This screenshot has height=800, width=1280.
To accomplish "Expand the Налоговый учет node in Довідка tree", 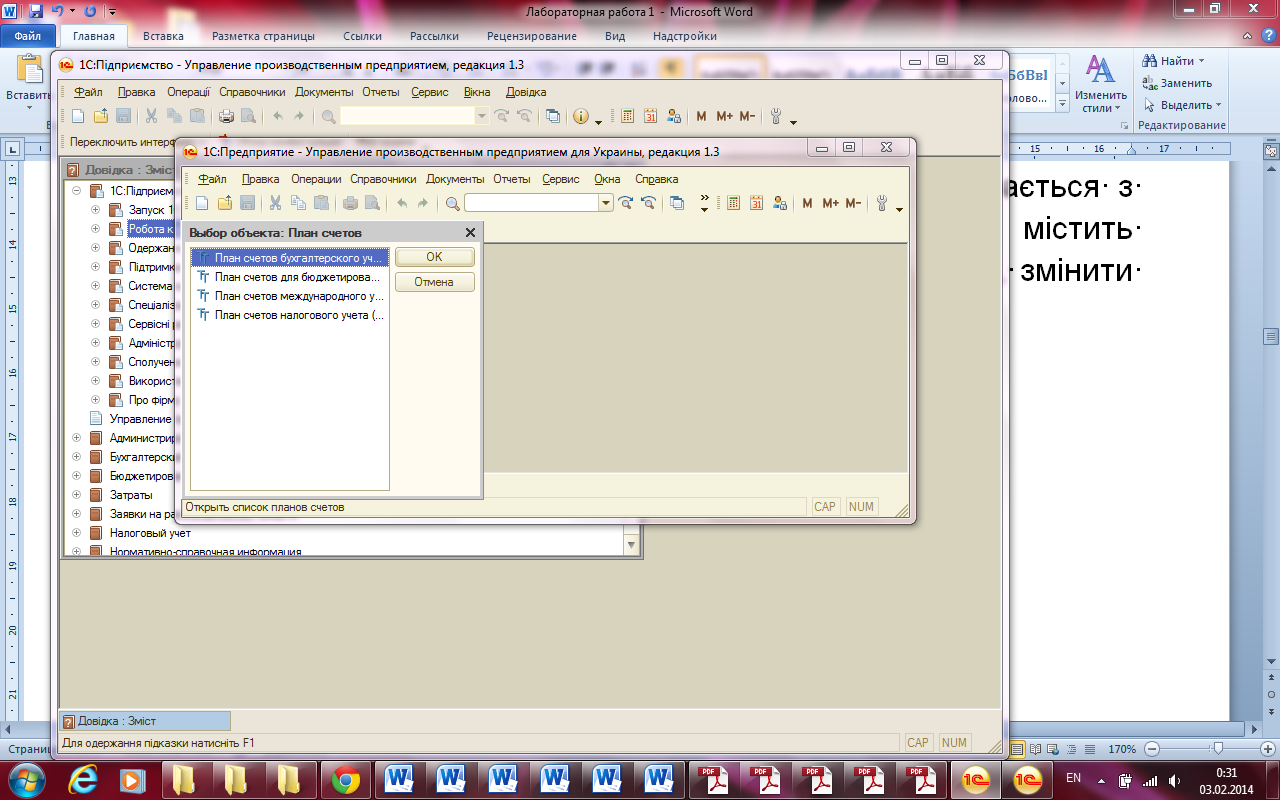I will 77,533.
